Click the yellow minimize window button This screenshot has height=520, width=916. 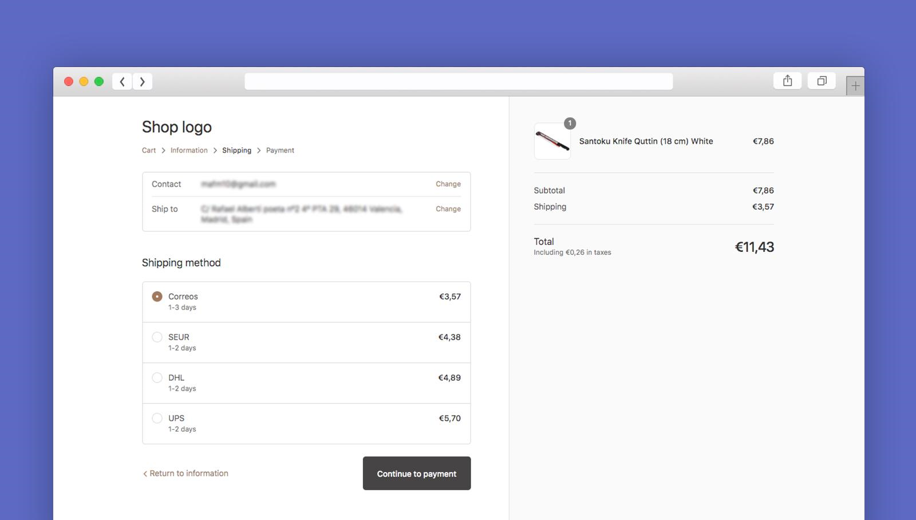(x=84, y=82)
